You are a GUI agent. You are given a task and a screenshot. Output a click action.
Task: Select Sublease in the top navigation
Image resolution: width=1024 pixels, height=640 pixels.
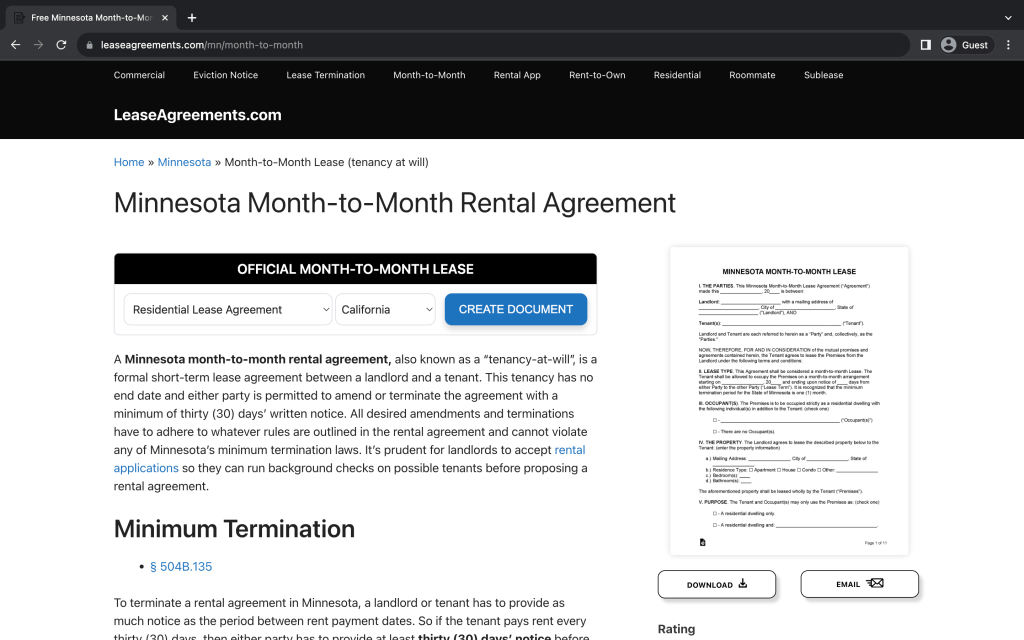[x=823, y=75]
